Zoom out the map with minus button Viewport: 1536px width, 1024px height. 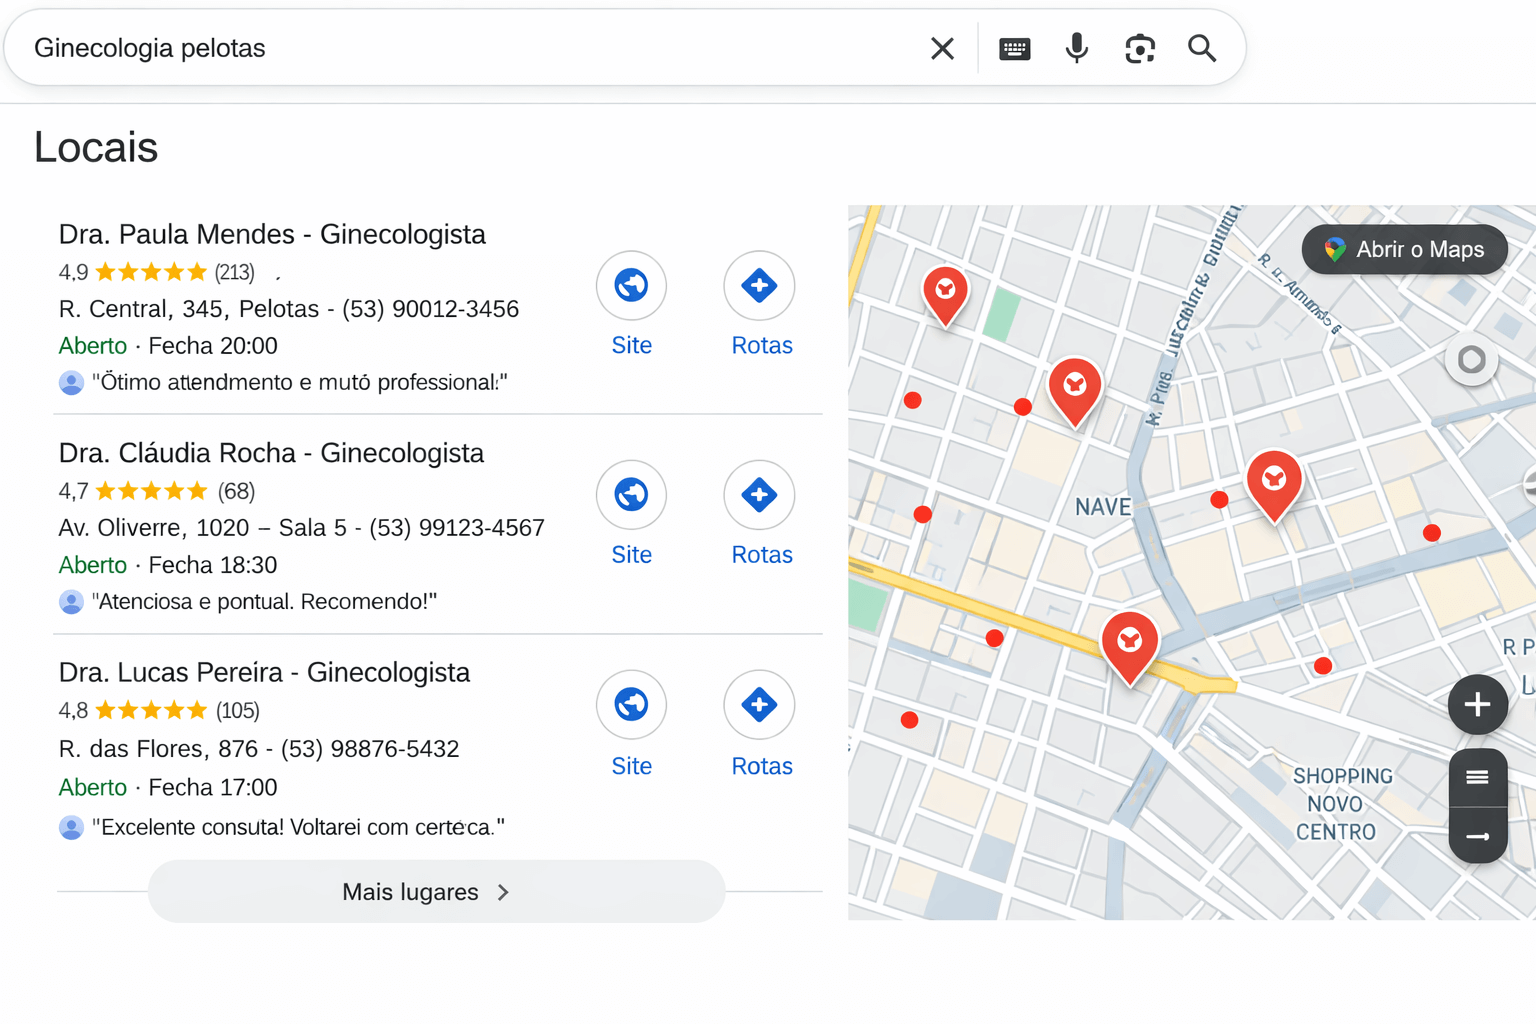pos(1477,836)
